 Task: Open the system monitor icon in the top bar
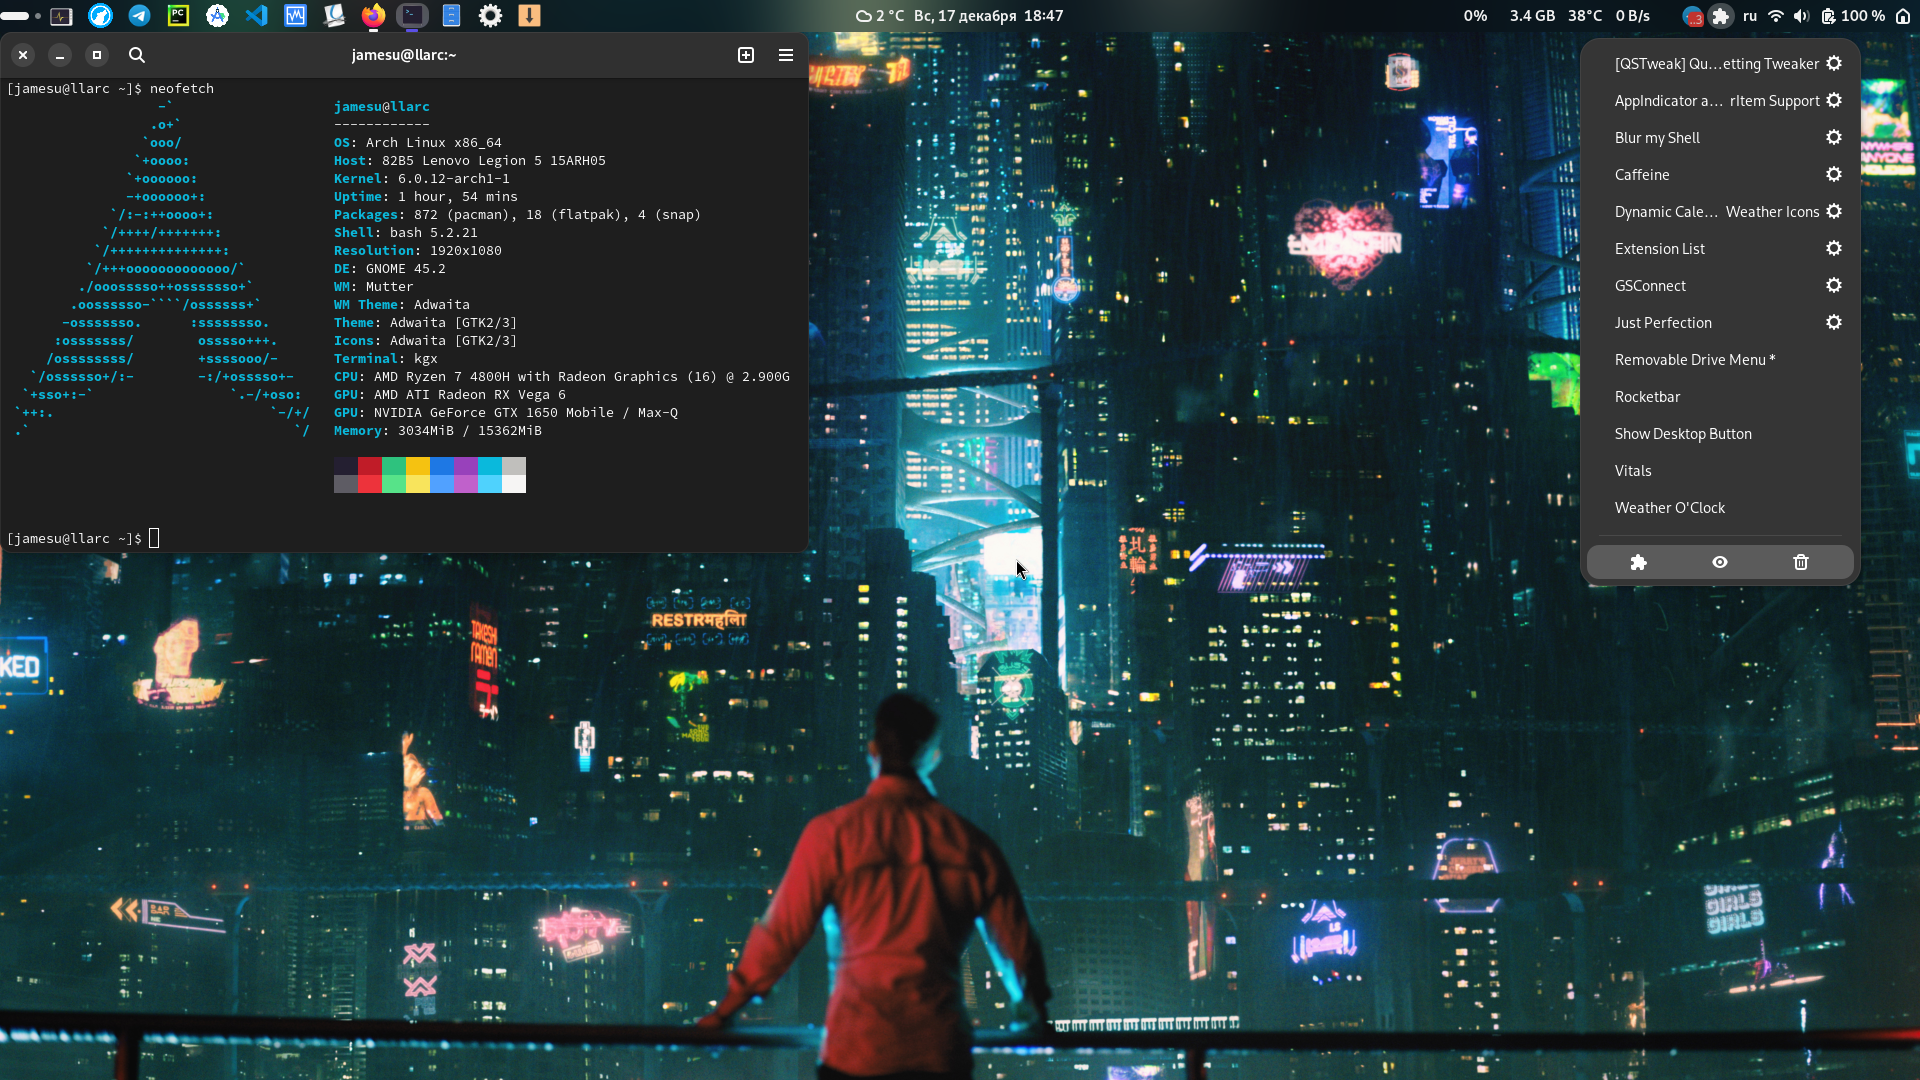(61, 16)
